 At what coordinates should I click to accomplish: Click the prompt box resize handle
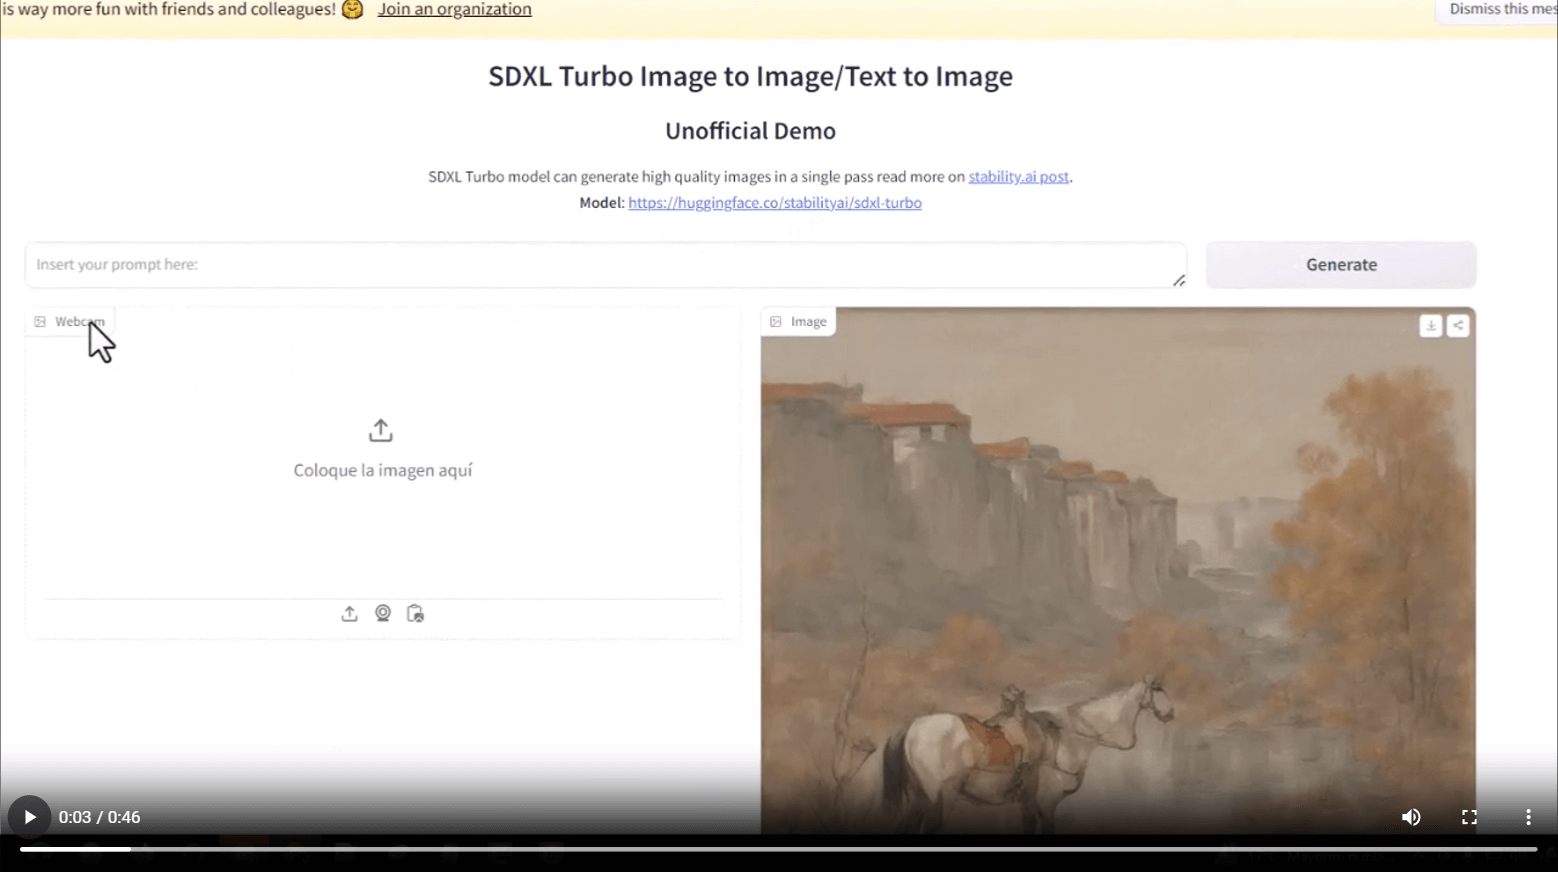pos(1179,280)
